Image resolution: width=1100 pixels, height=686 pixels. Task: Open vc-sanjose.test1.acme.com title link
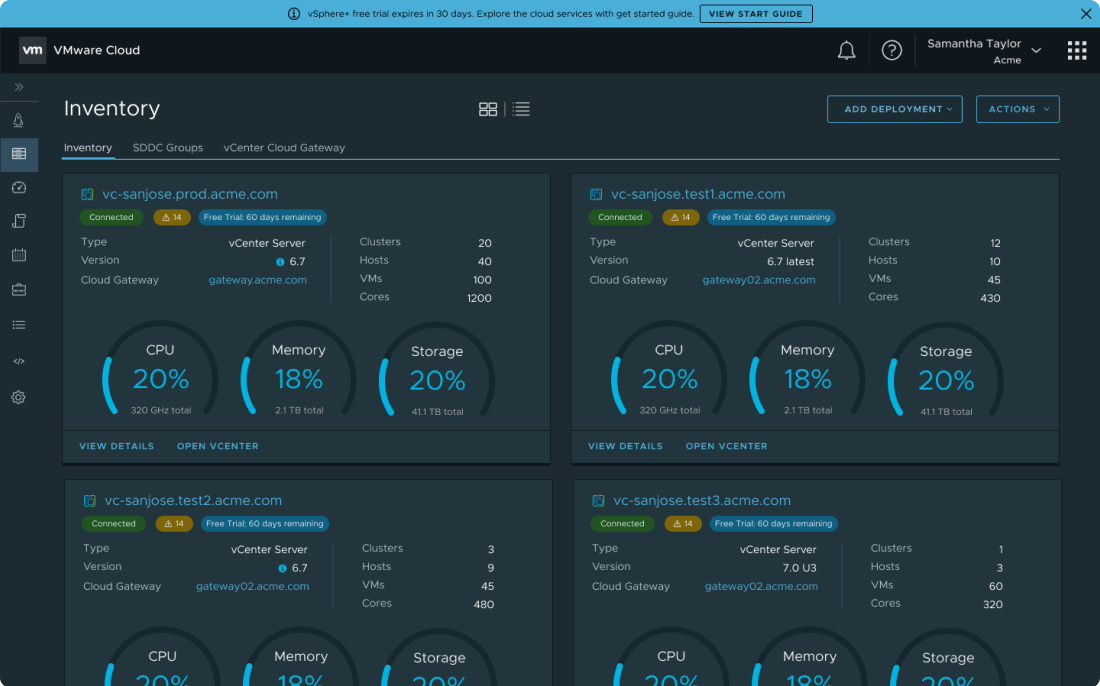click(x=698, y=194)
